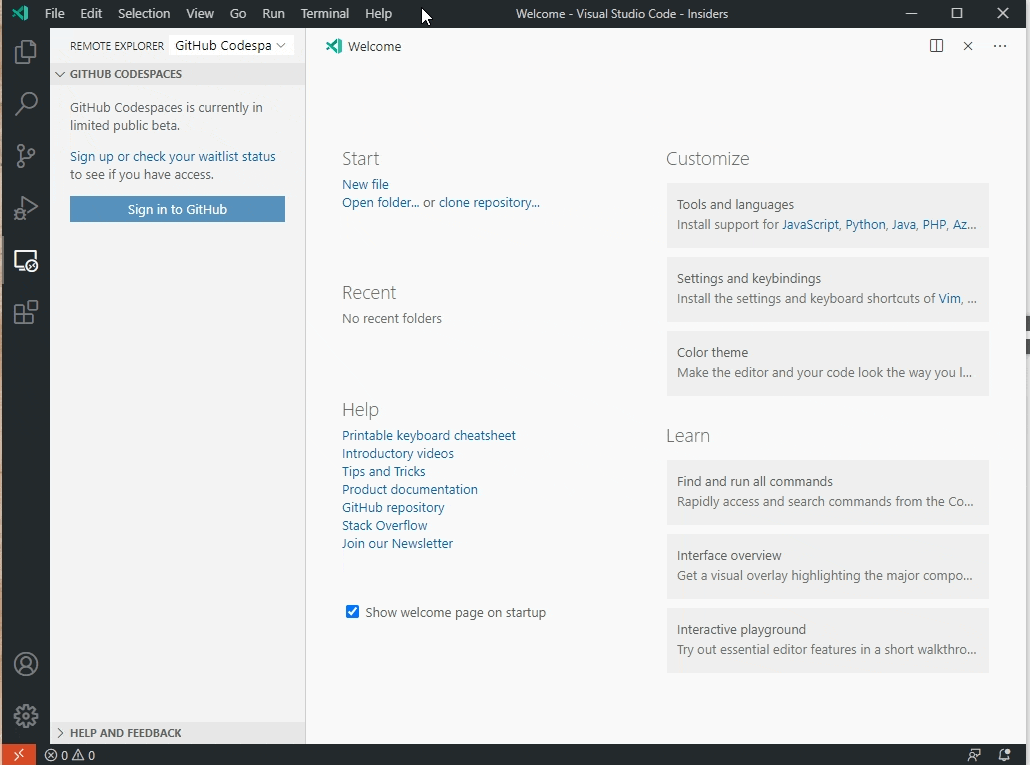
Task: Open Printable keyboard cheatsheet link
Action: coord(429,435)
